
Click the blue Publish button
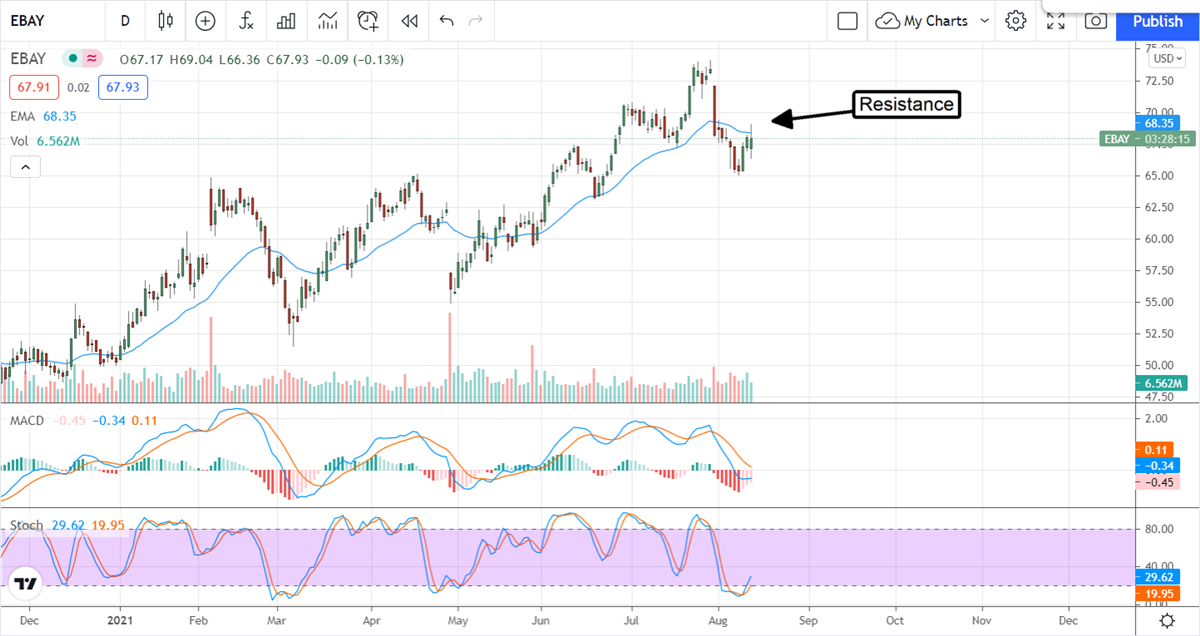coord(1158,21)
